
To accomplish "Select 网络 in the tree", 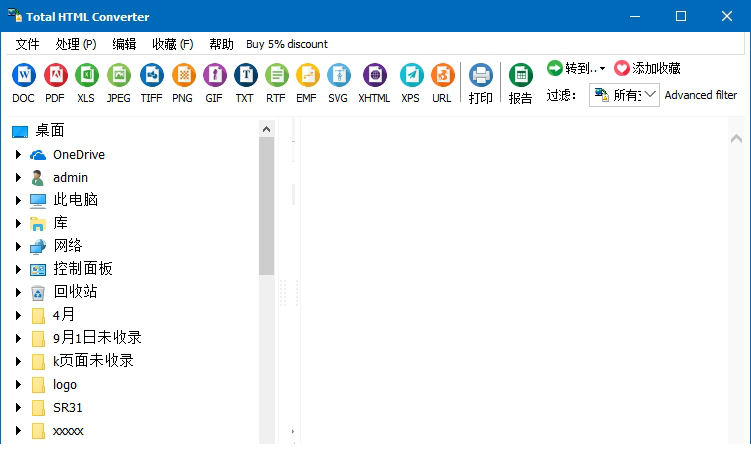I will tap(68, 246).
